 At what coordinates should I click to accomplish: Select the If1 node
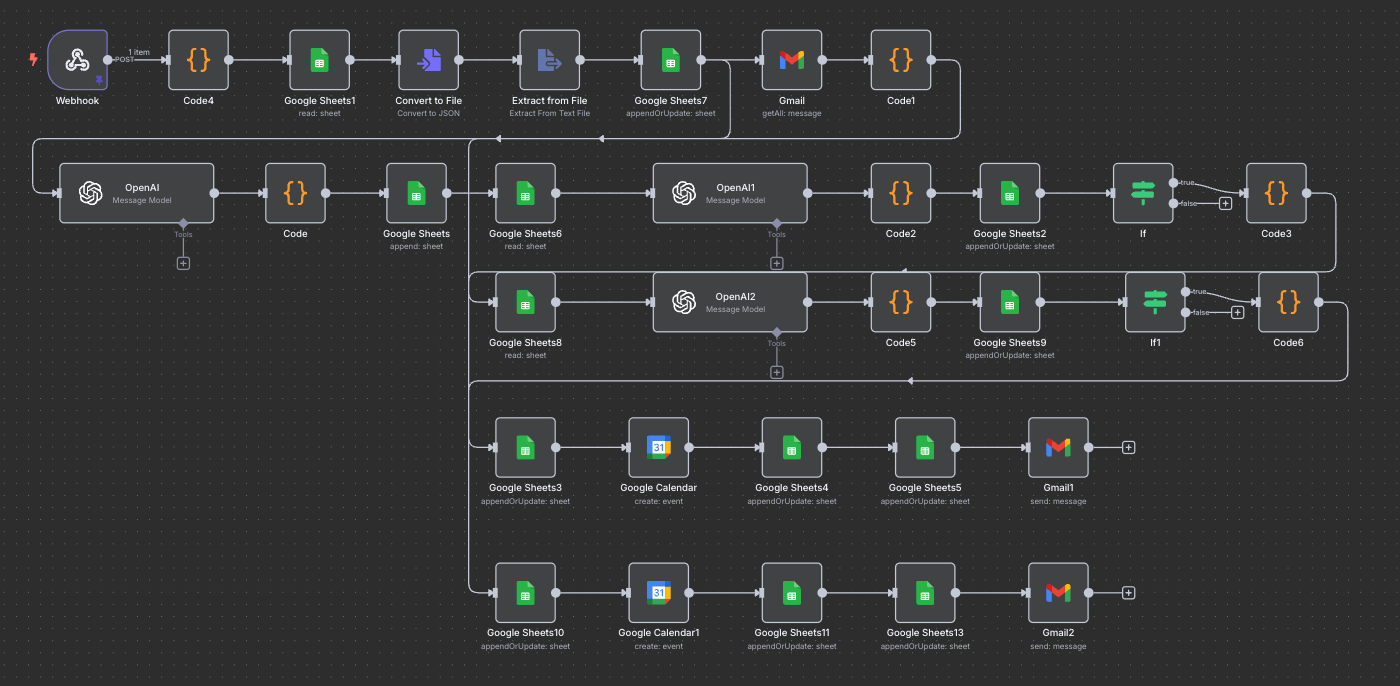click(x=1155, y=302)
